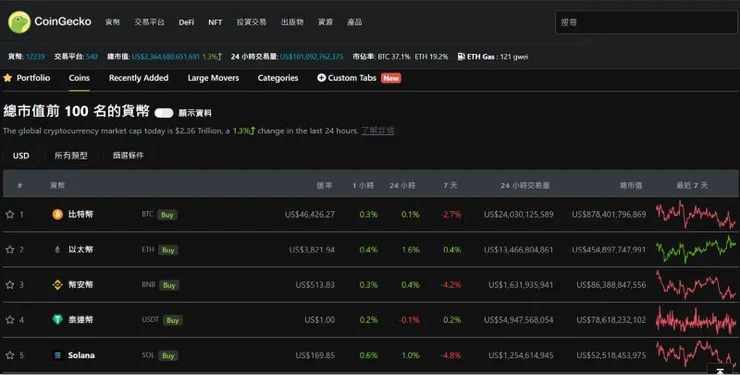Open the 幣安幣 coin name link
Screen dimensions: 740x375
pyautogui.click(x=81, y=285)
